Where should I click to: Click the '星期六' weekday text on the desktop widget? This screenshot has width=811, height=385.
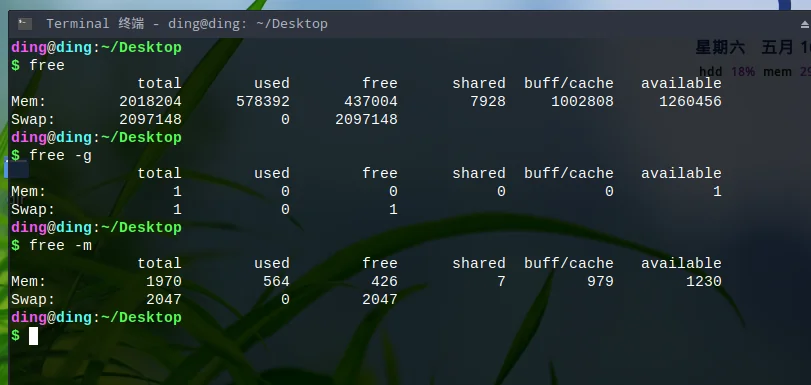[x=720, y=48]
